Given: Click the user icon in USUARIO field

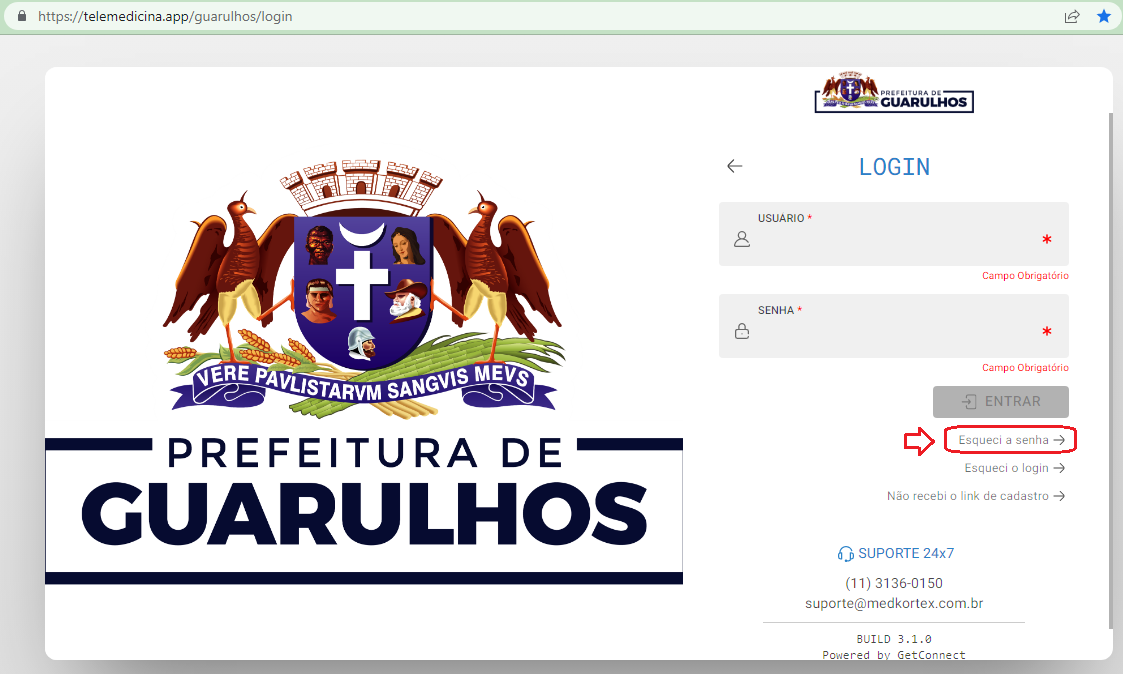Looking at the screenshot, I should click(742, 239).
